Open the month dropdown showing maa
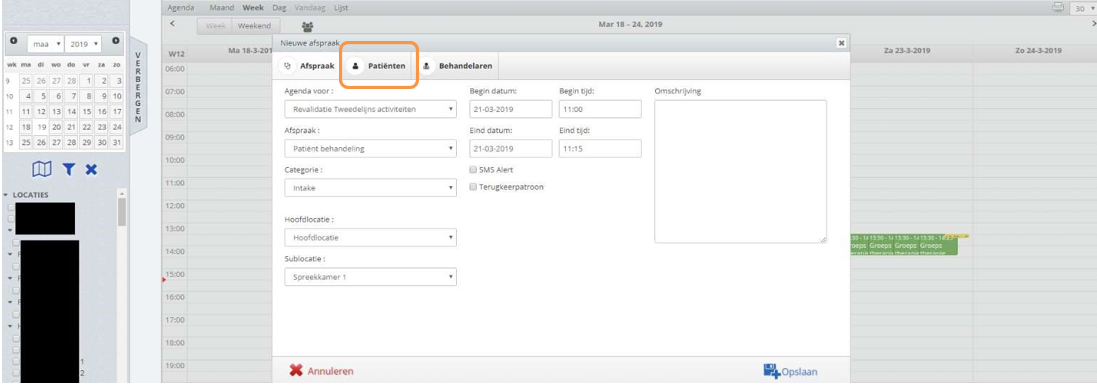The image size is (1097, 386). click(x=45, y=44)
